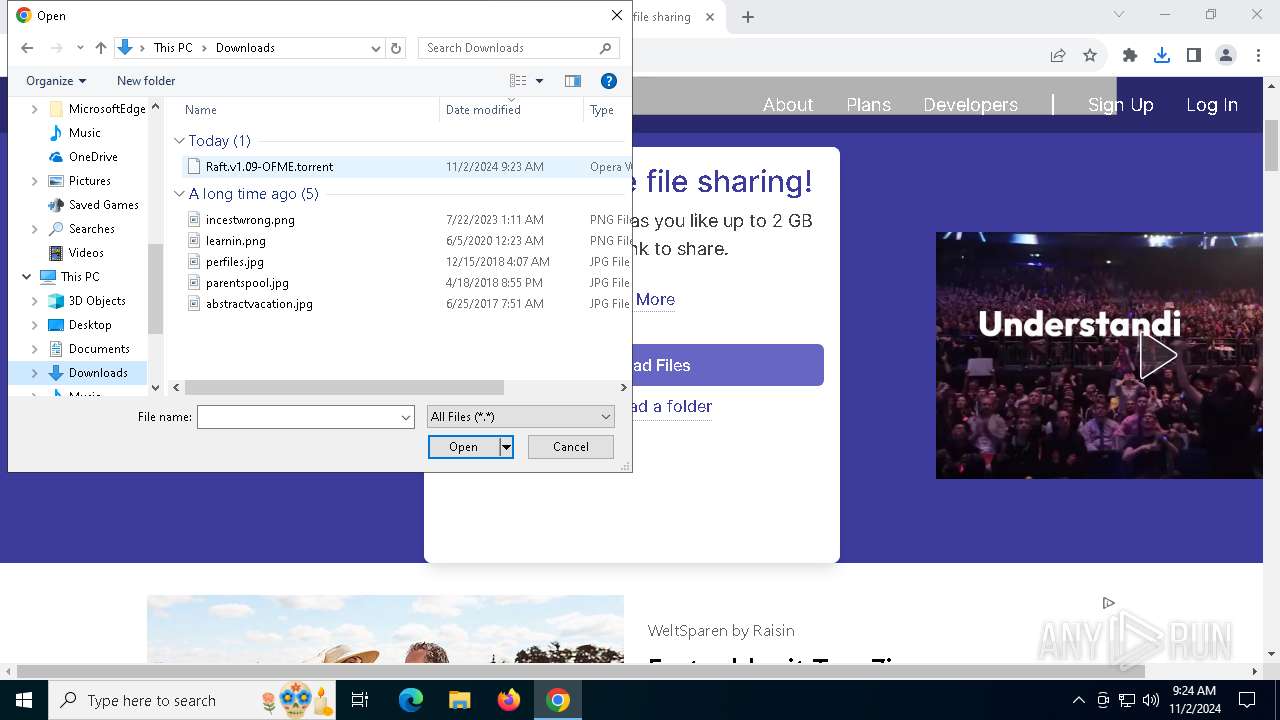This screenshot has height=720, width=1280.
Task: Click the change view icon
Action: click(x=518, y=81)
